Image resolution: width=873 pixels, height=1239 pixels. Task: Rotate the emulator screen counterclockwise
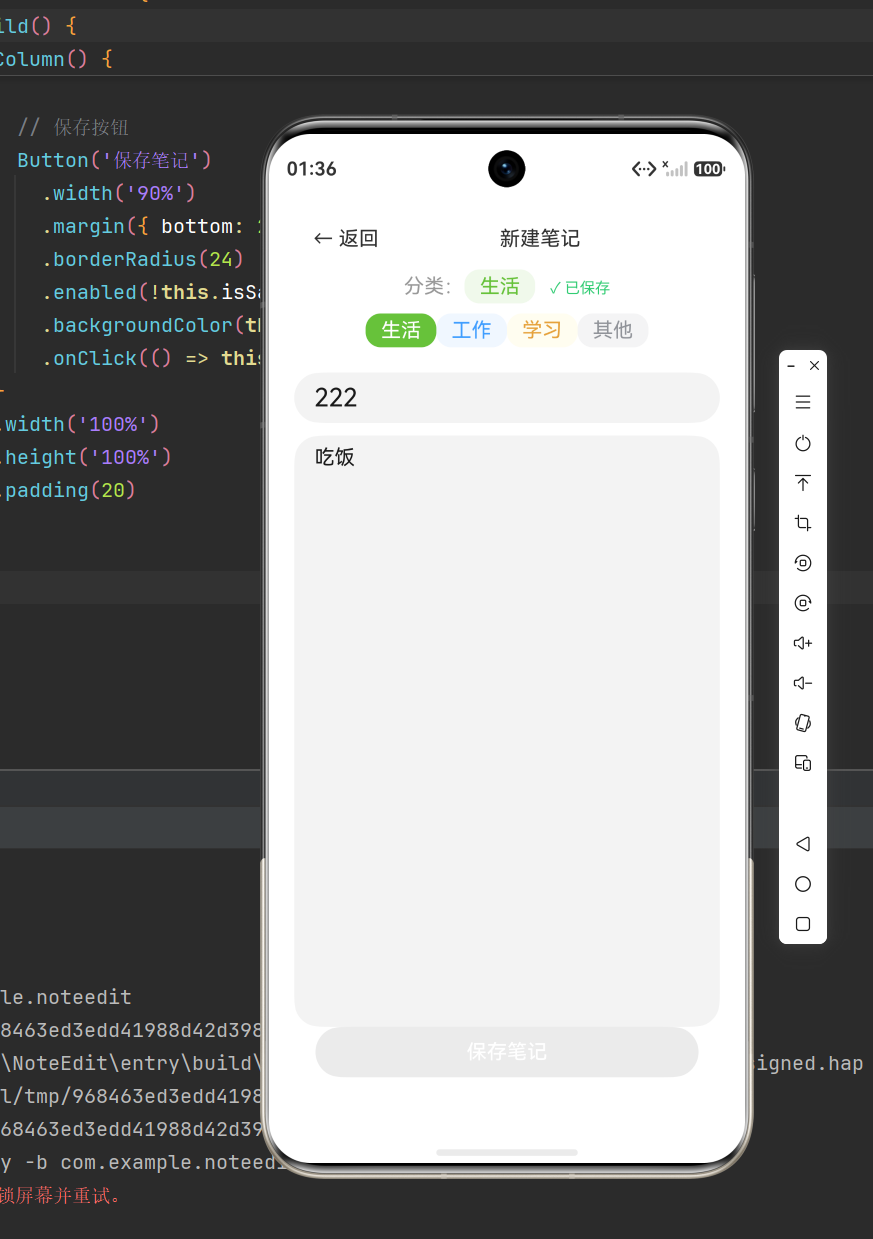coord(802,563)
